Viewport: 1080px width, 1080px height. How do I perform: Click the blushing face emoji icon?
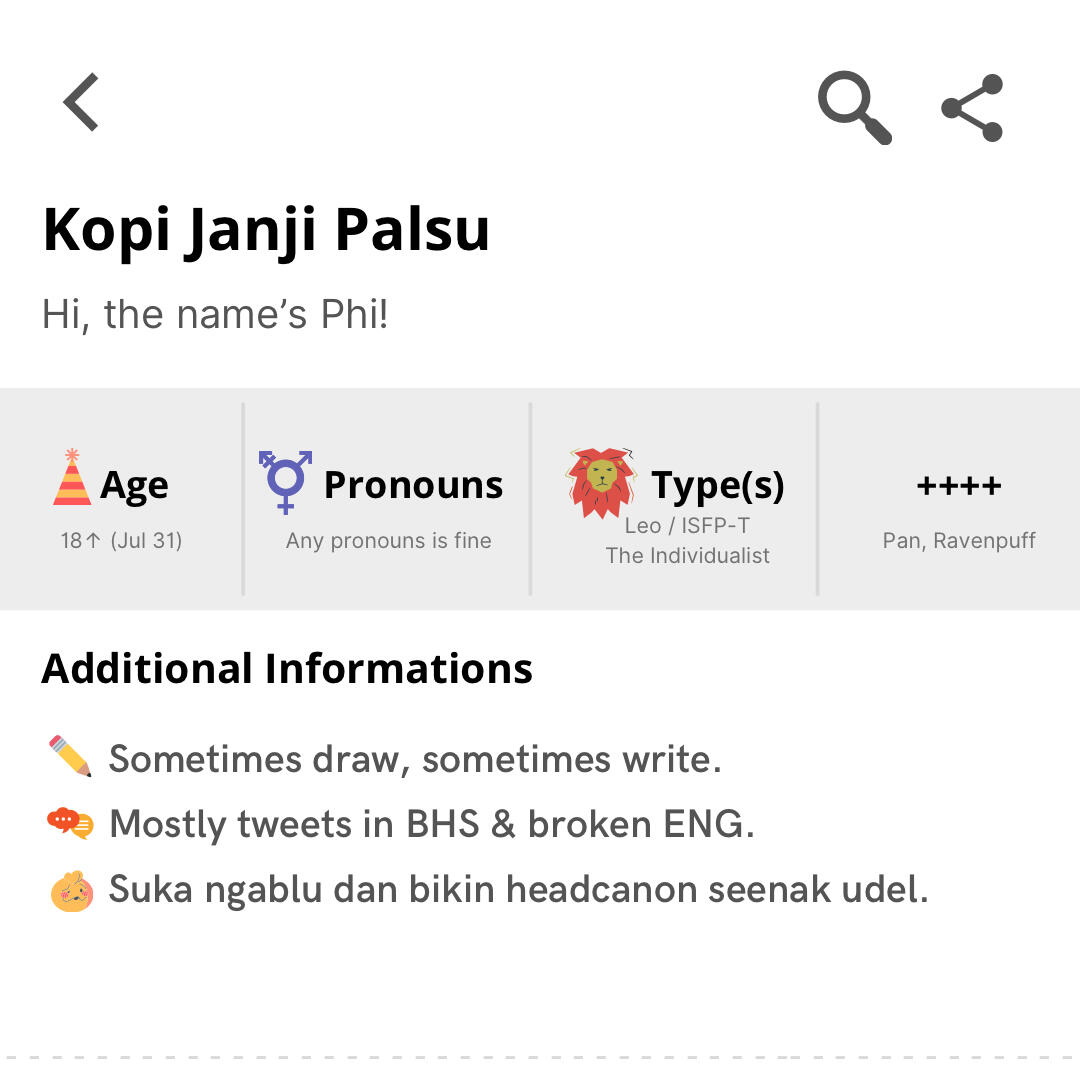pyautogui.click(x=72, y=889)
